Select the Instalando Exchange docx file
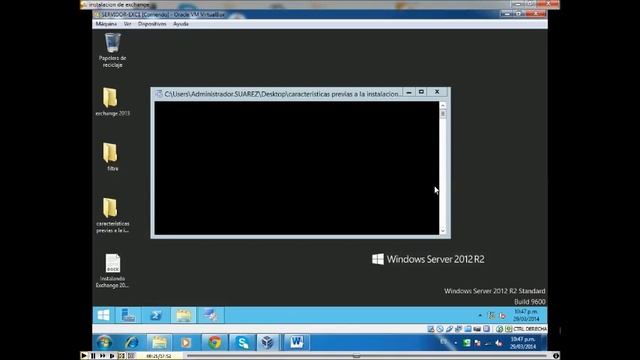Image resolution: width=640 pixels, height=360 pixels. [x=112, y=271]
